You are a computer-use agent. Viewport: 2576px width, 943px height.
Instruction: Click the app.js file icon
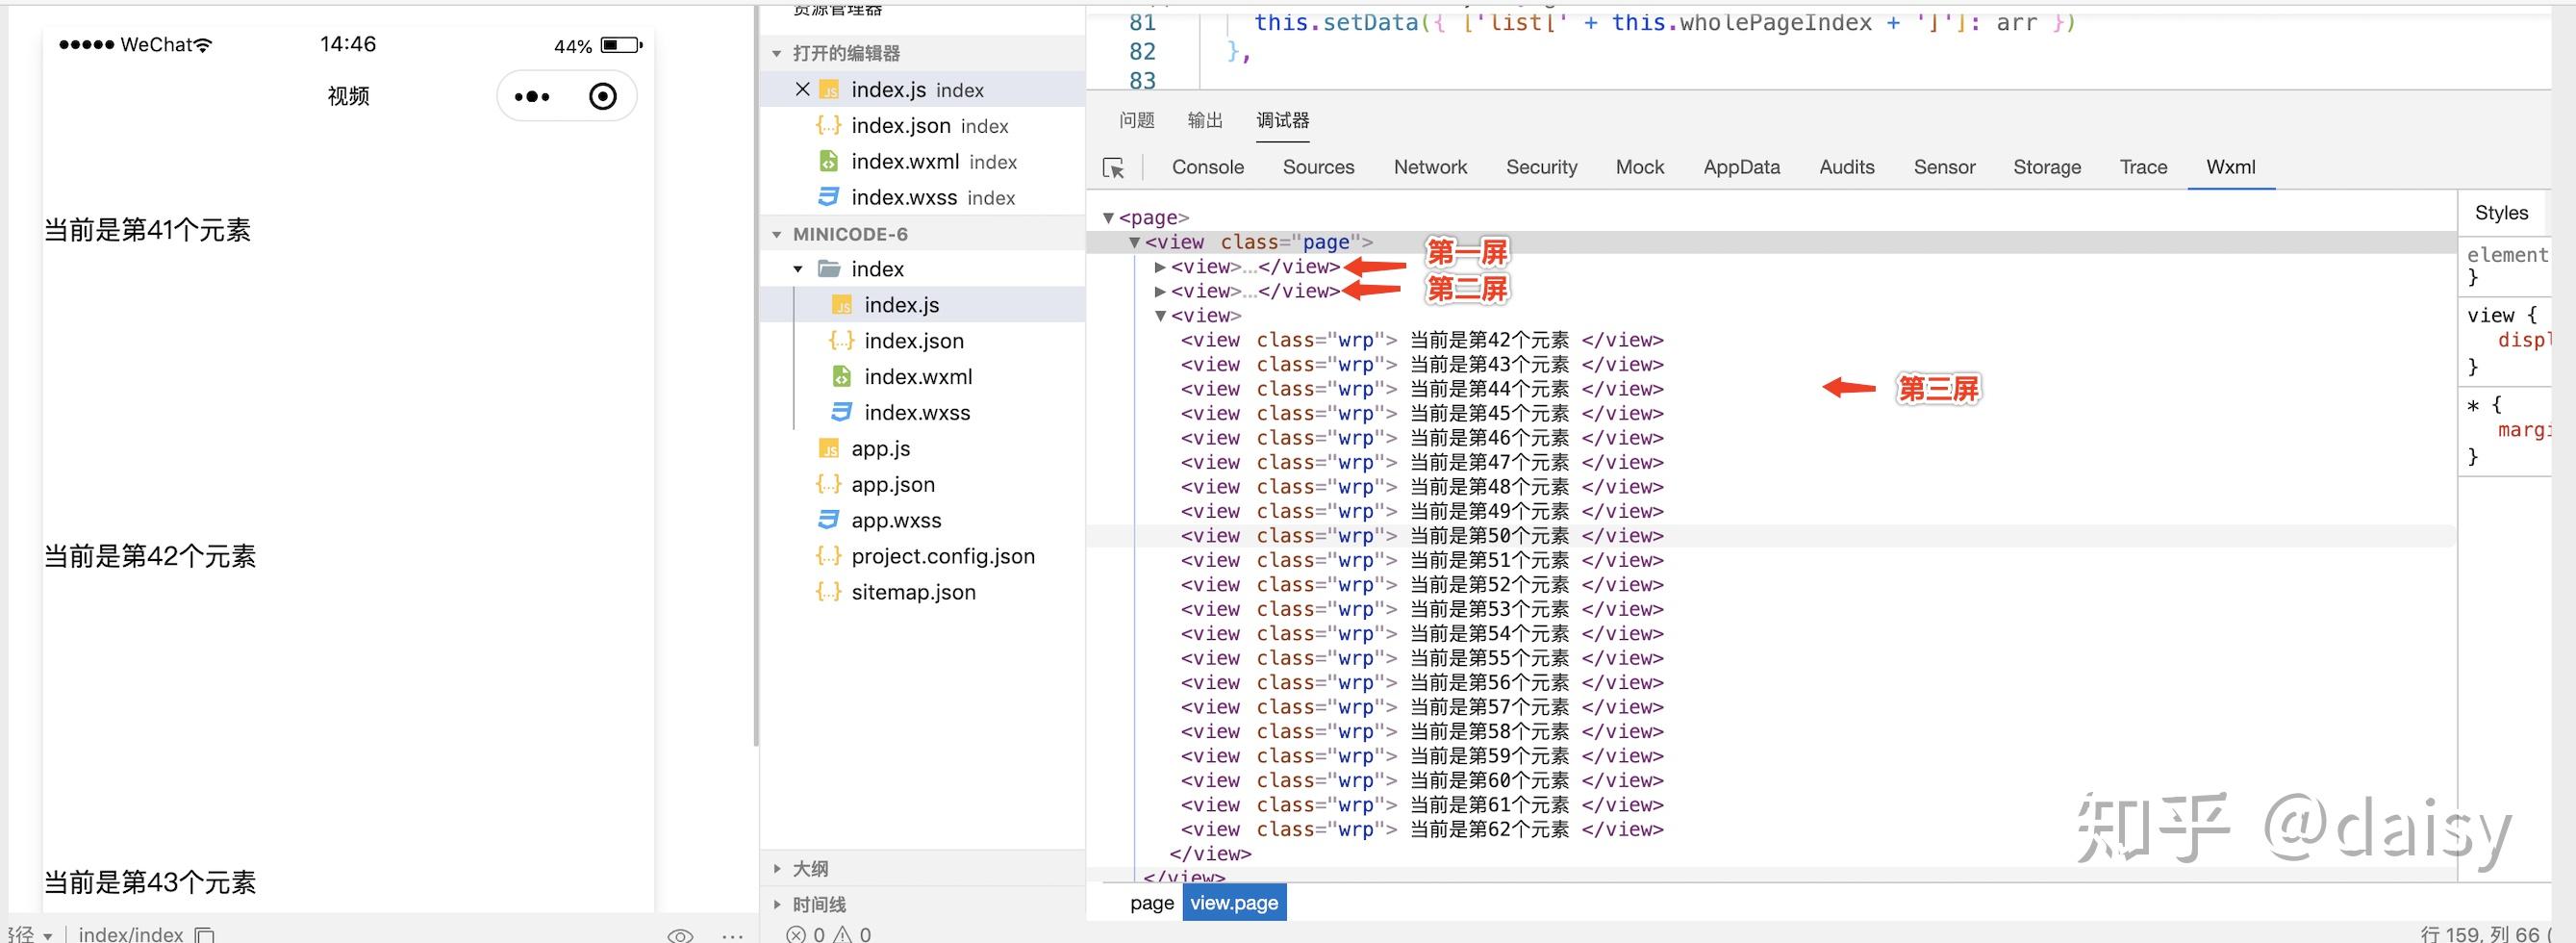point(828,448)
